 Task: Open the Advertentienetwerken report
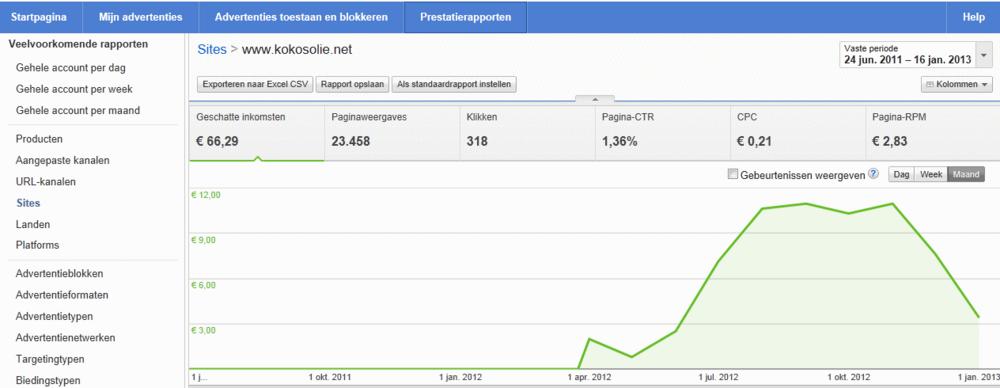point(66,338)
